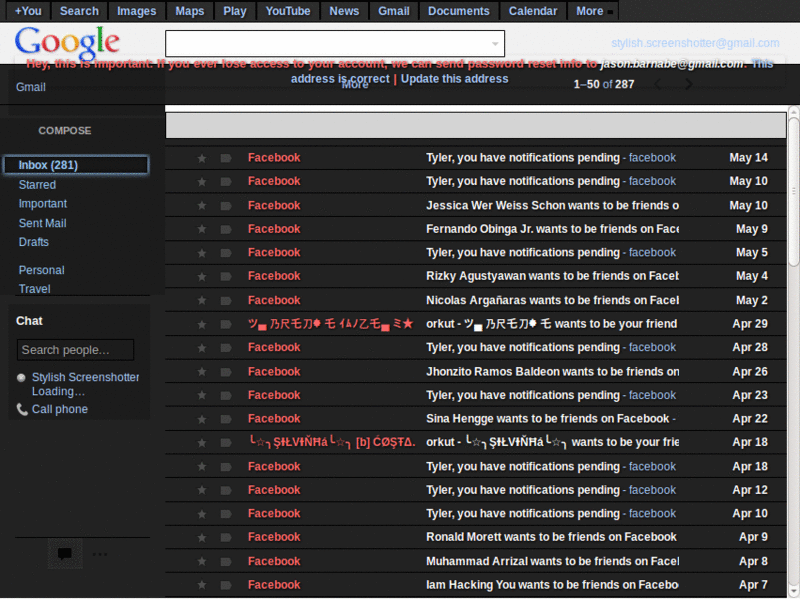Mark May 14 Facebook email as important

[x=226, y=158]
